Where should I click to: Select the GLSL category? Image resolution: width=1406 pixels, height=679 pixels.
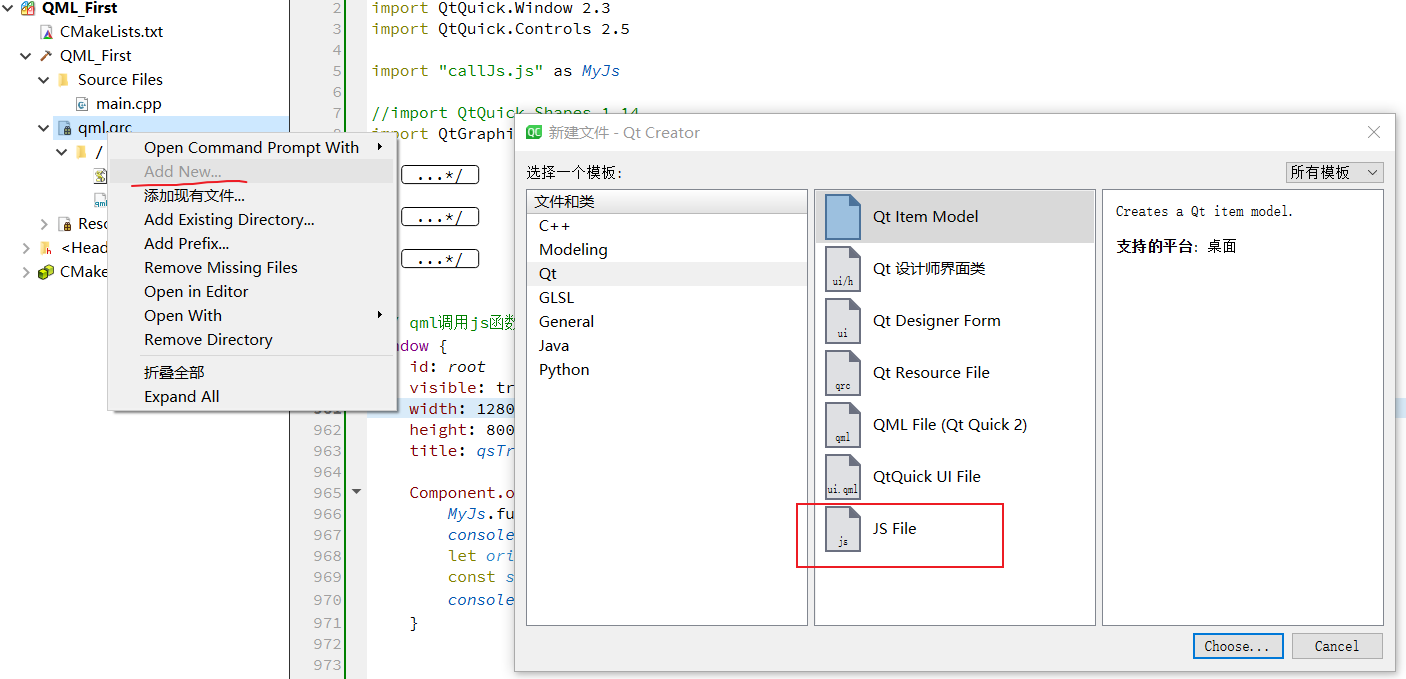[667, 298]
